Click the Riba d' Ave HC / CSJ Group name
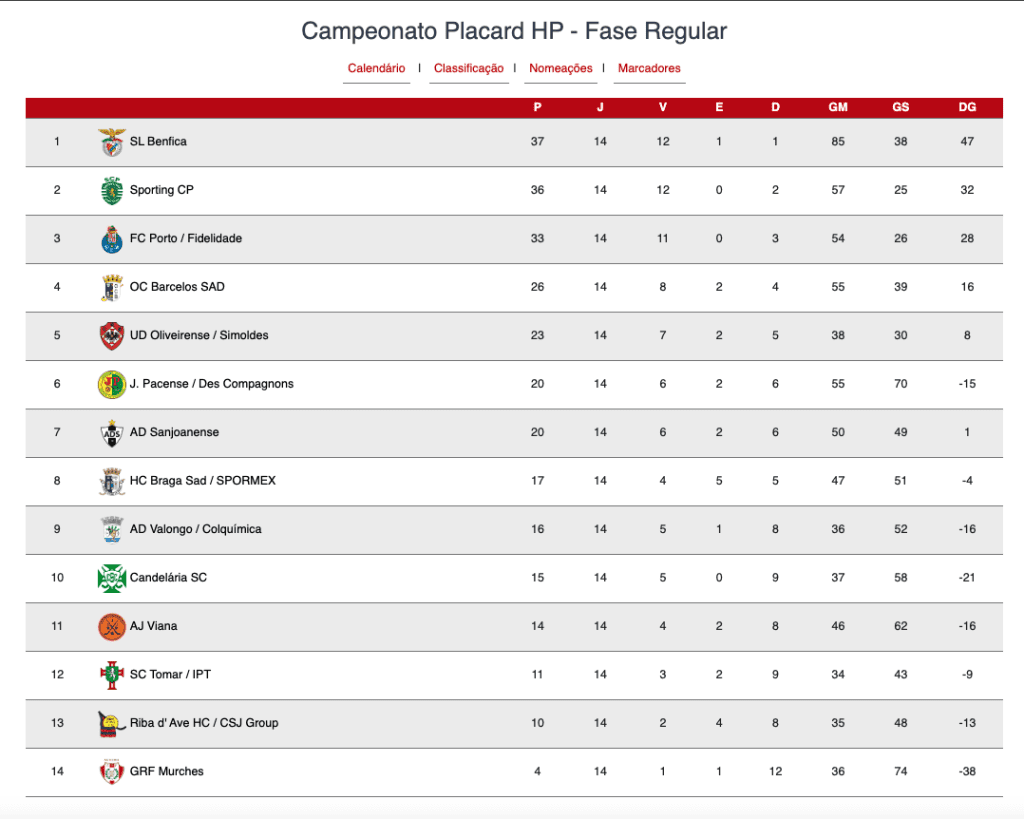 point(204,723)
